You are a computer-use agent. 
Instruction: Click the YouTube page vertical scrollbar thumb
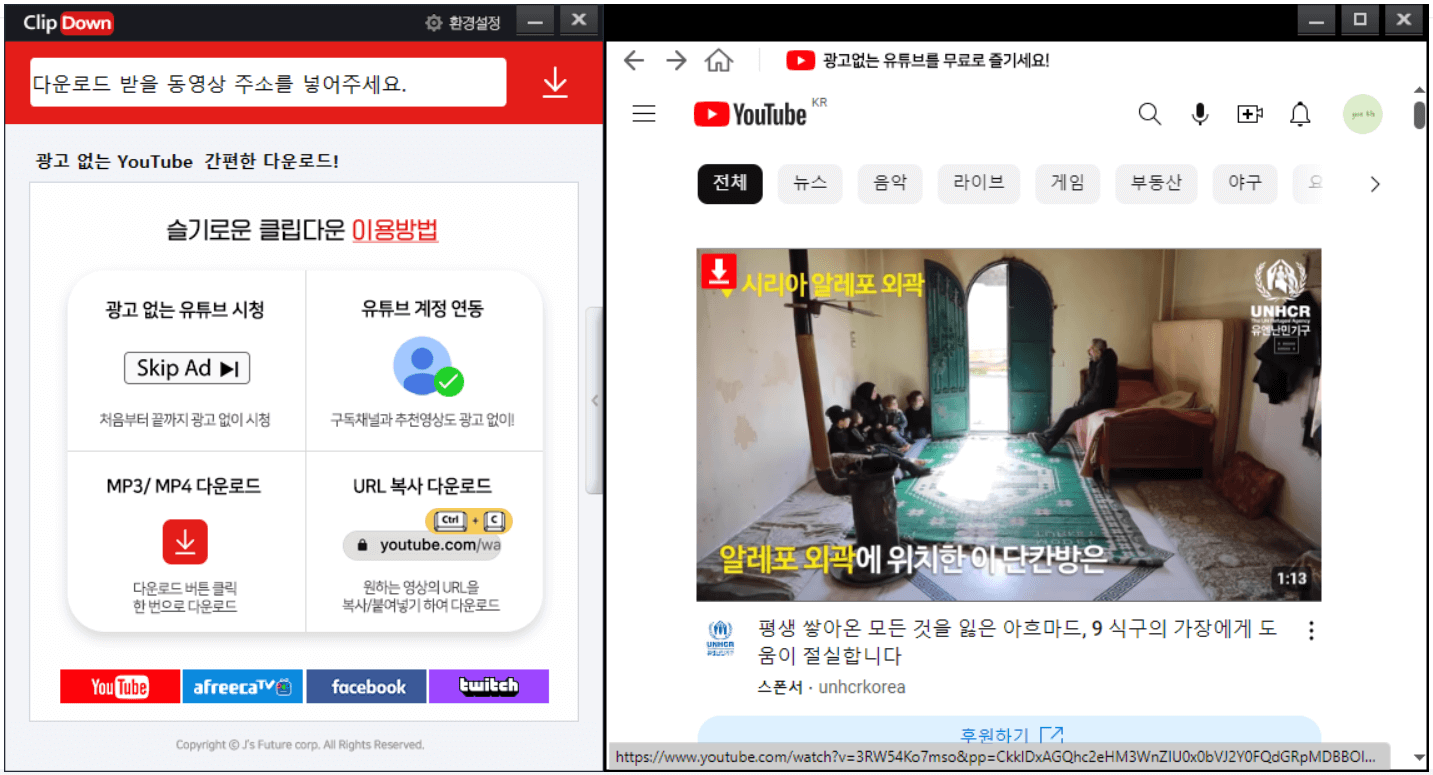tap(1419, 113)
